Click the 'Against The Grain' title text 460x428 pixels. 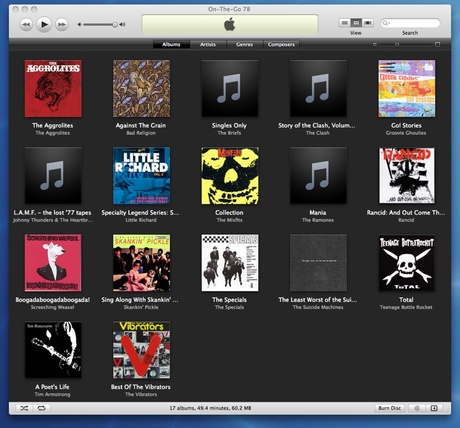tap(141, 125)
